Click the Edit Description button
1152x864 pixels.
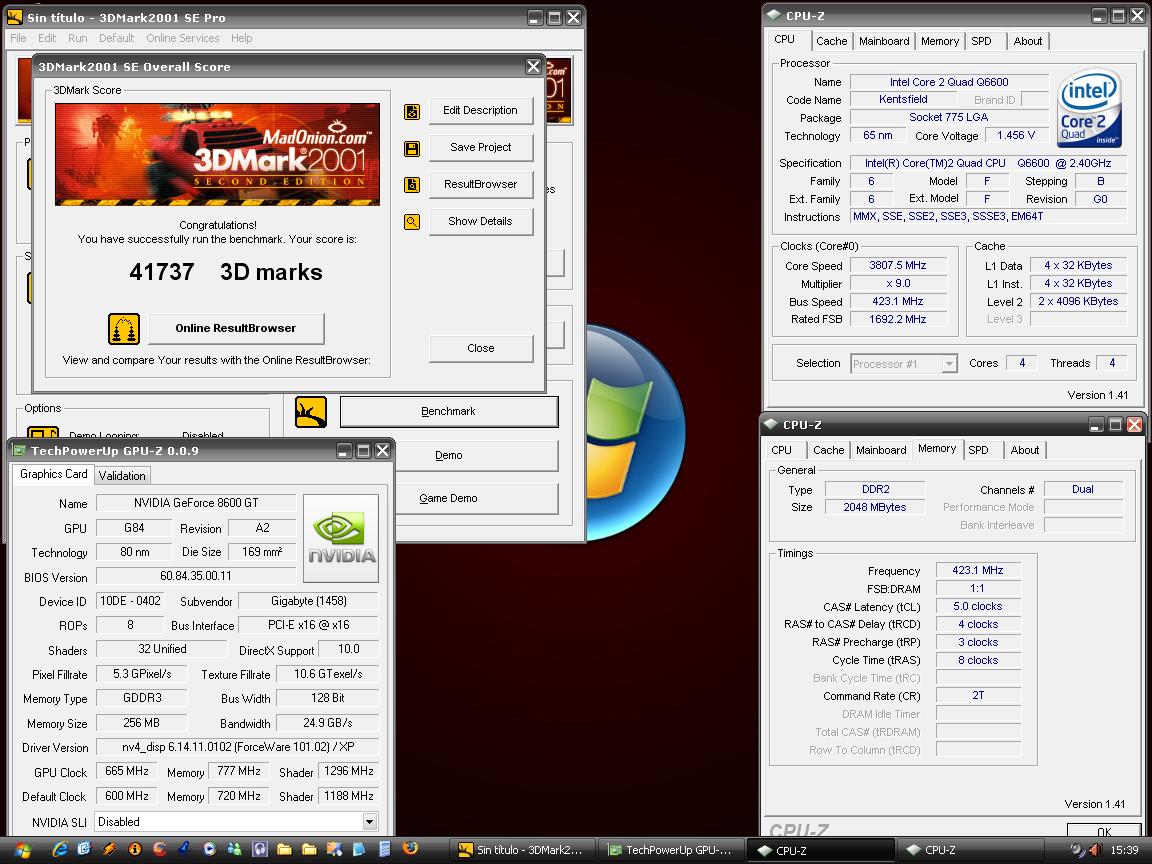click(x=480, y=110)
